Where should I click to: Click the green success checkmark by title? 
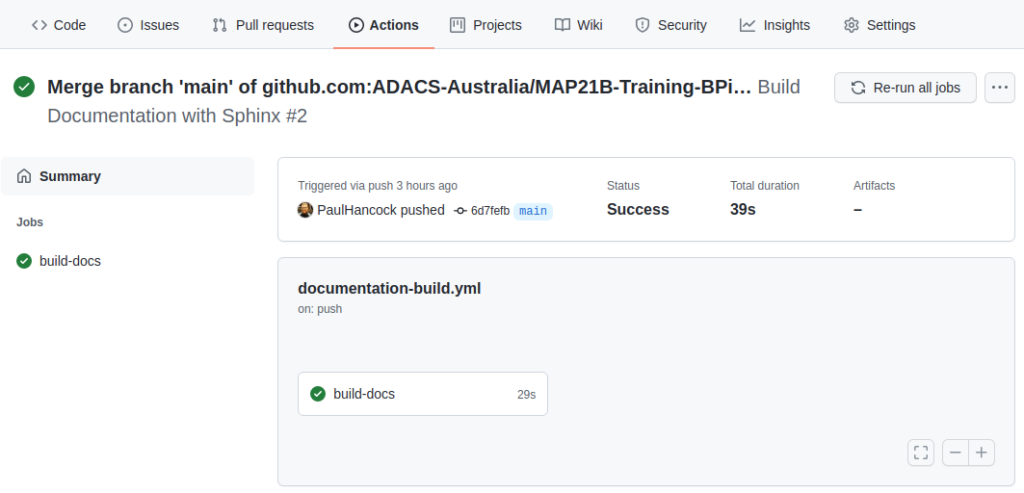24,86
